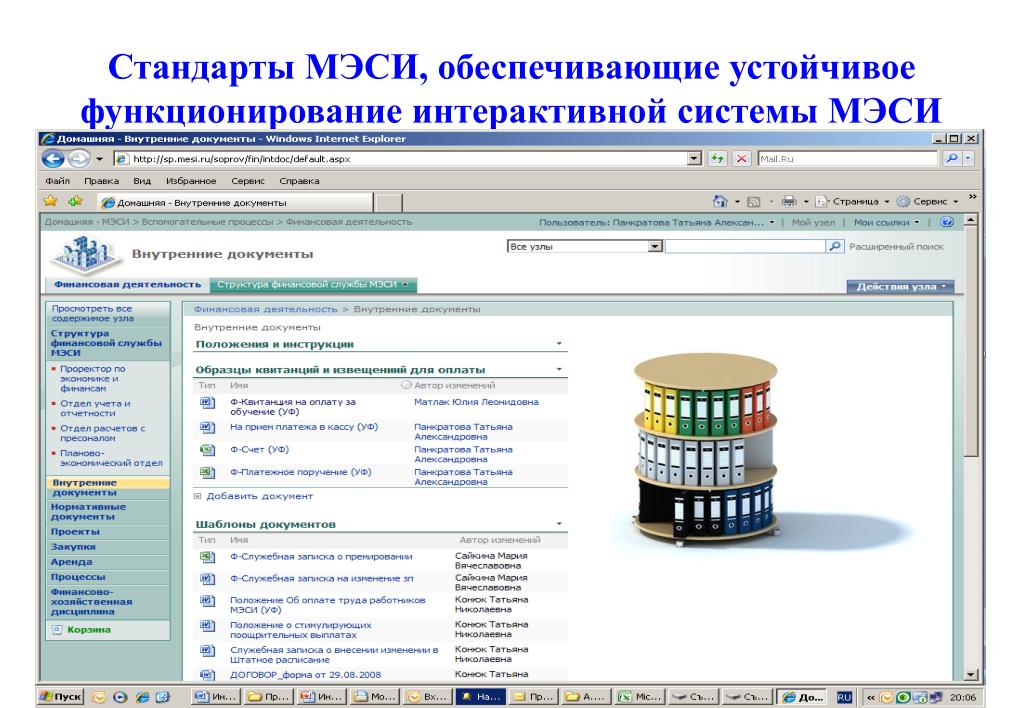Expand the Действия узла menu
Viewport: 1023px width, 708px height.
(x=900, y=286)
